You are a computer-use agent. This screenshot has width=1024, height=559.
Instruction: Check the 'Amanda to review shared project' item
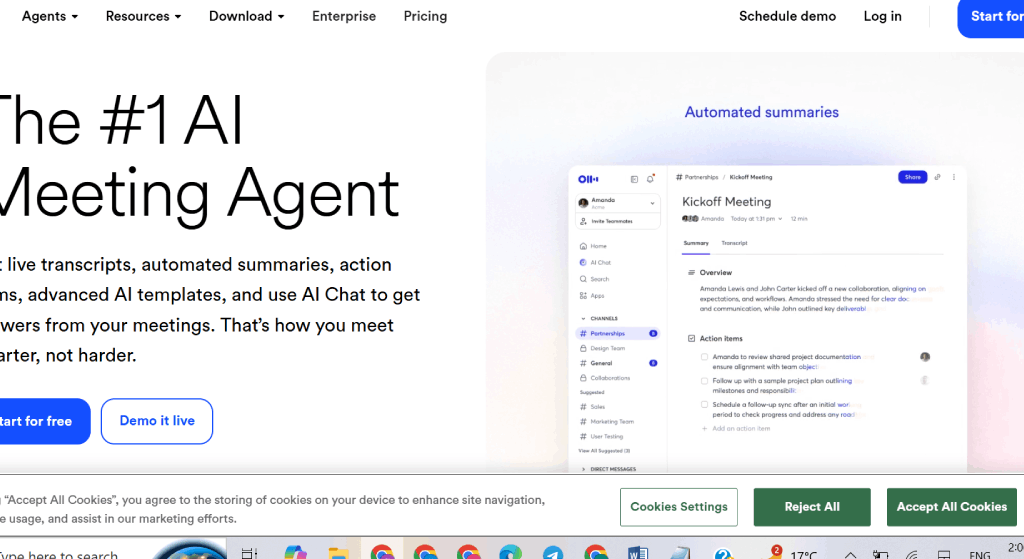pyautogui.click(x=704, y=357)
